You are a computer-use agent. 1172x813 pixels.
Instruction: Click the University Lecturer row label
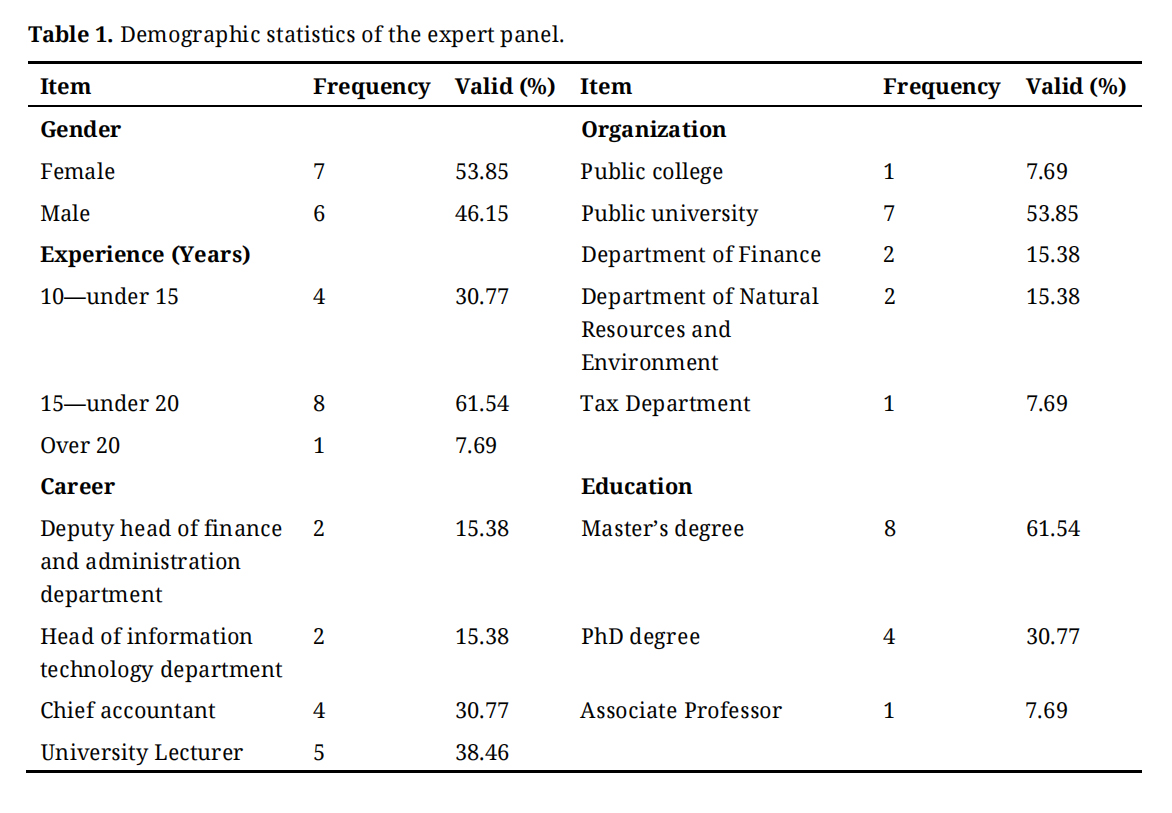pyautogui.click(x=141, y=752)
